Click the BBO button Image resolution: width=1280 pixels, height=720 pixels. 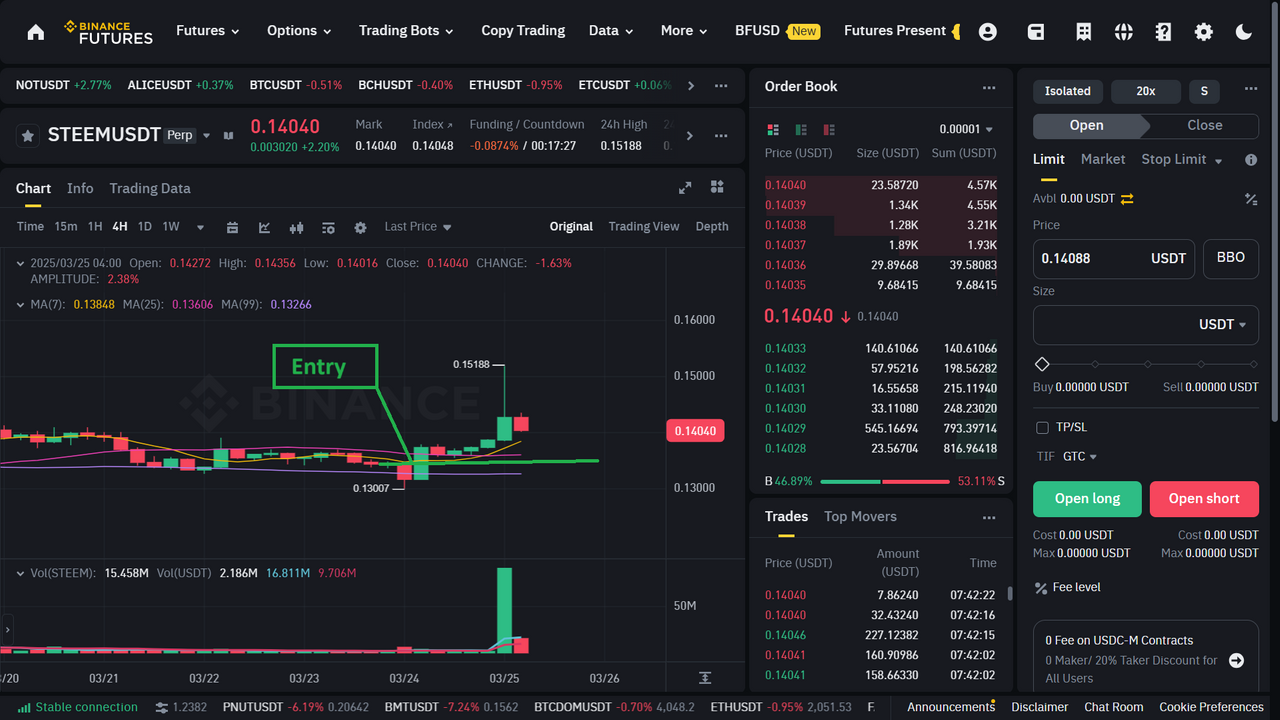tap(1231, 258)
